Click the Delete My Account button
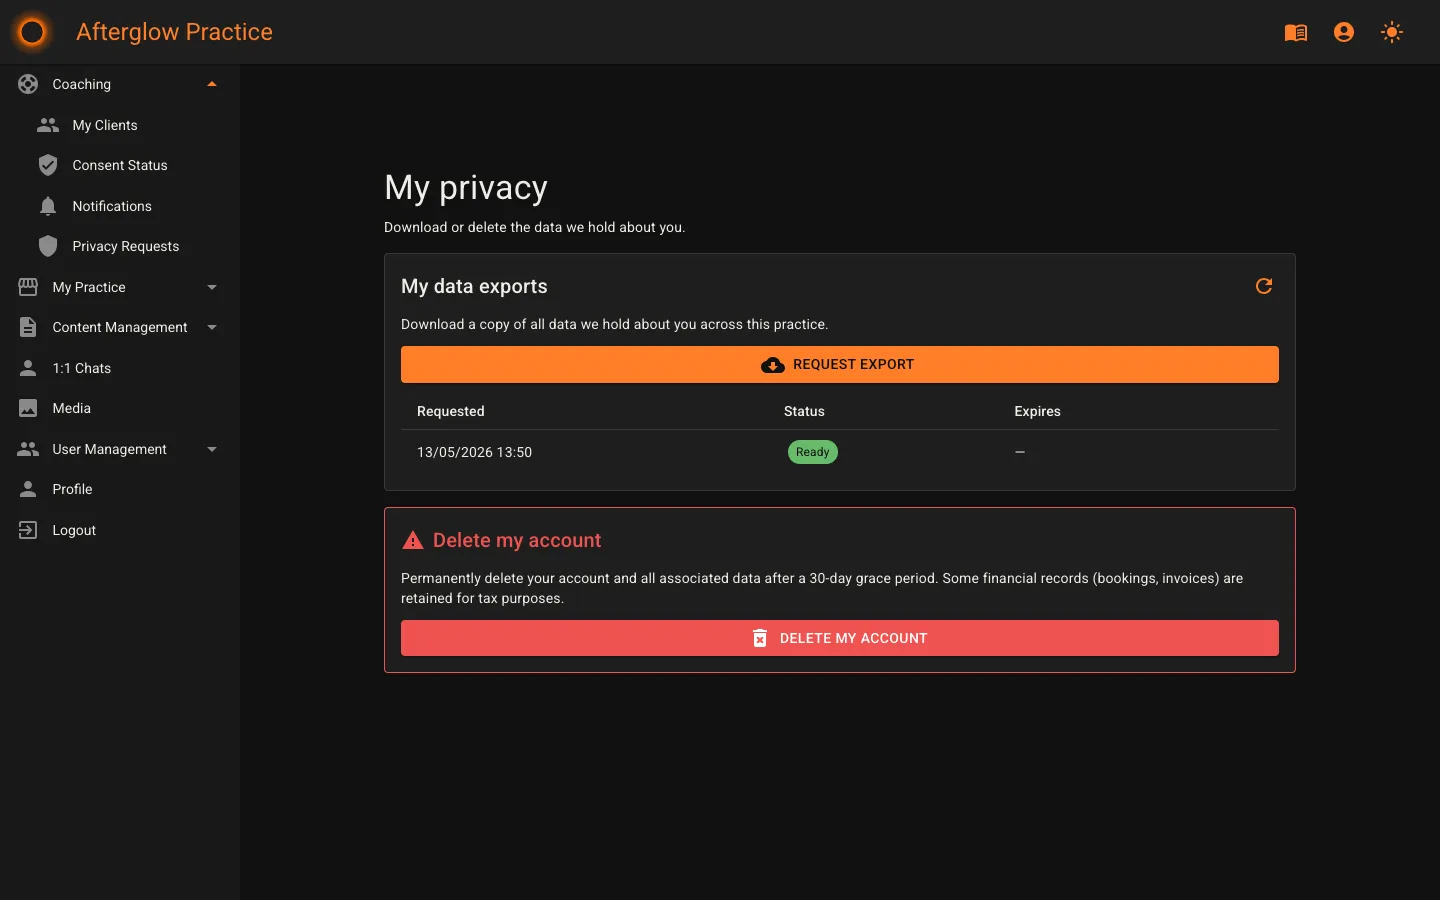Screen dimensions: 1440x900 840,638
